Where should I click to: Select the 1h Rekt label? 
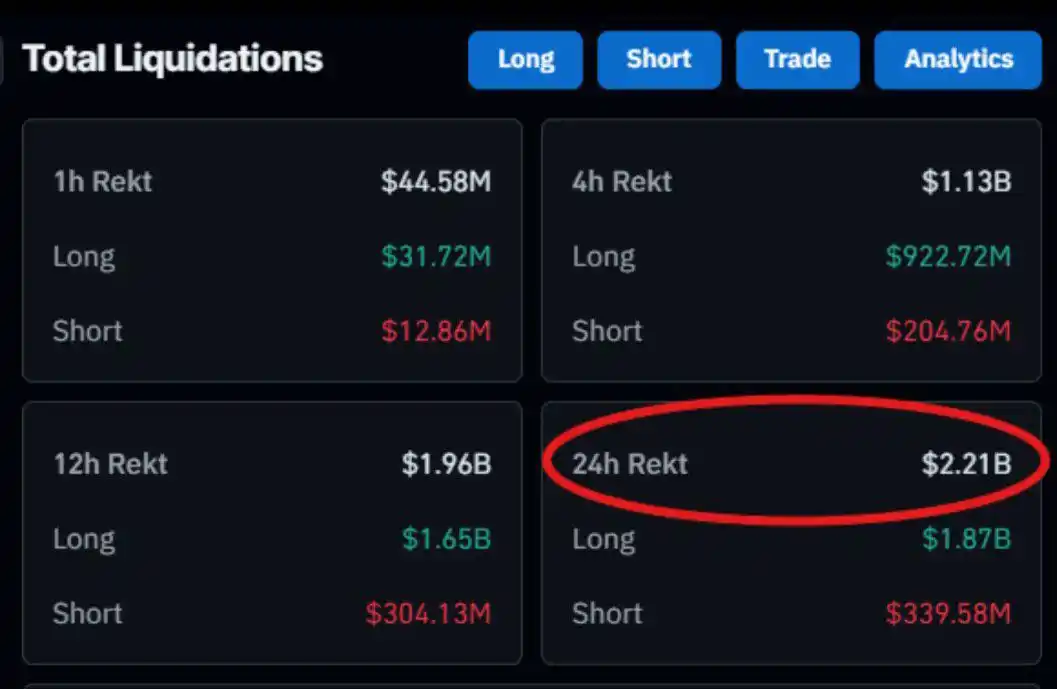pyautogui.click(x=102, y=181)
